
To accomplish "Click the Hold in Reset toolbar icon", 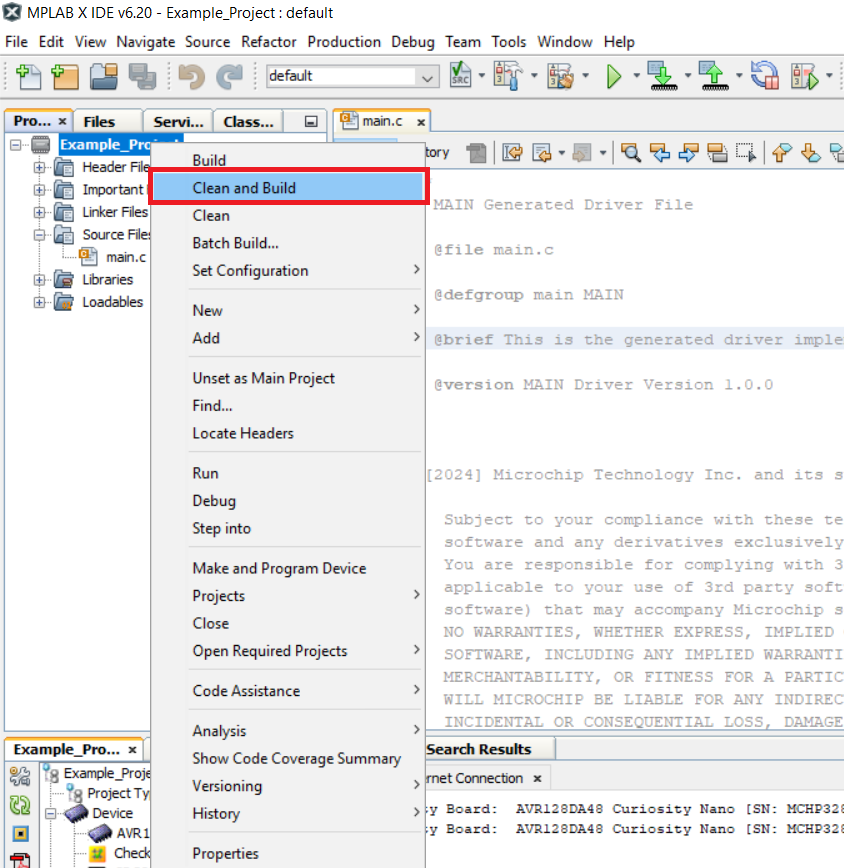I will (765, 75).
